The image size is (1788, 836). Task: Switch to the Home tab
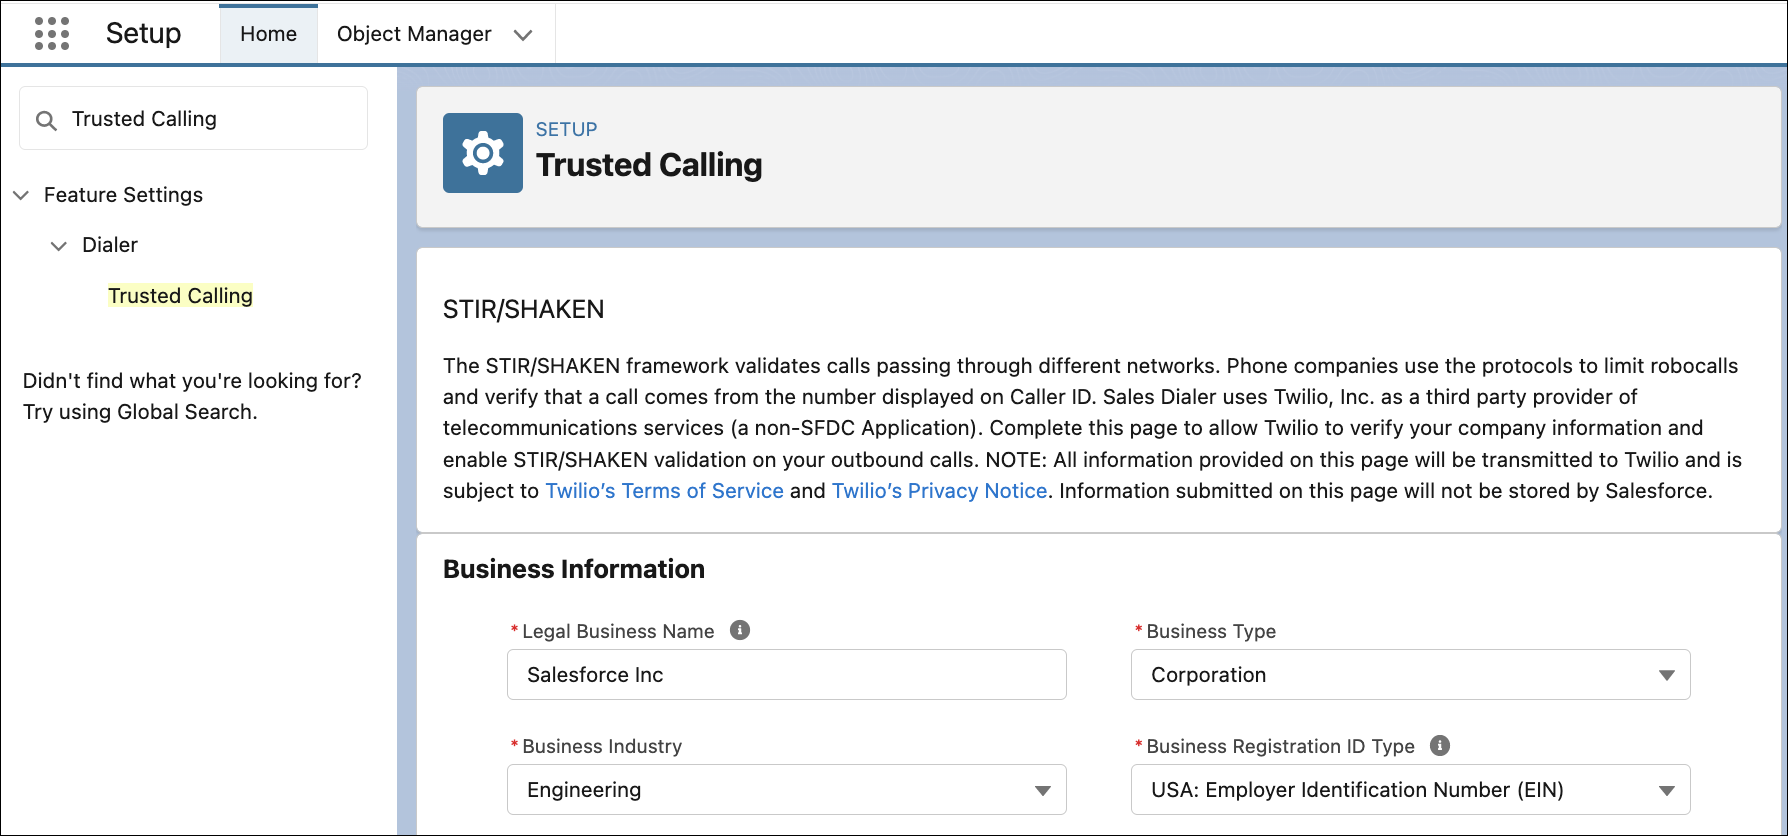coord(269,34)
